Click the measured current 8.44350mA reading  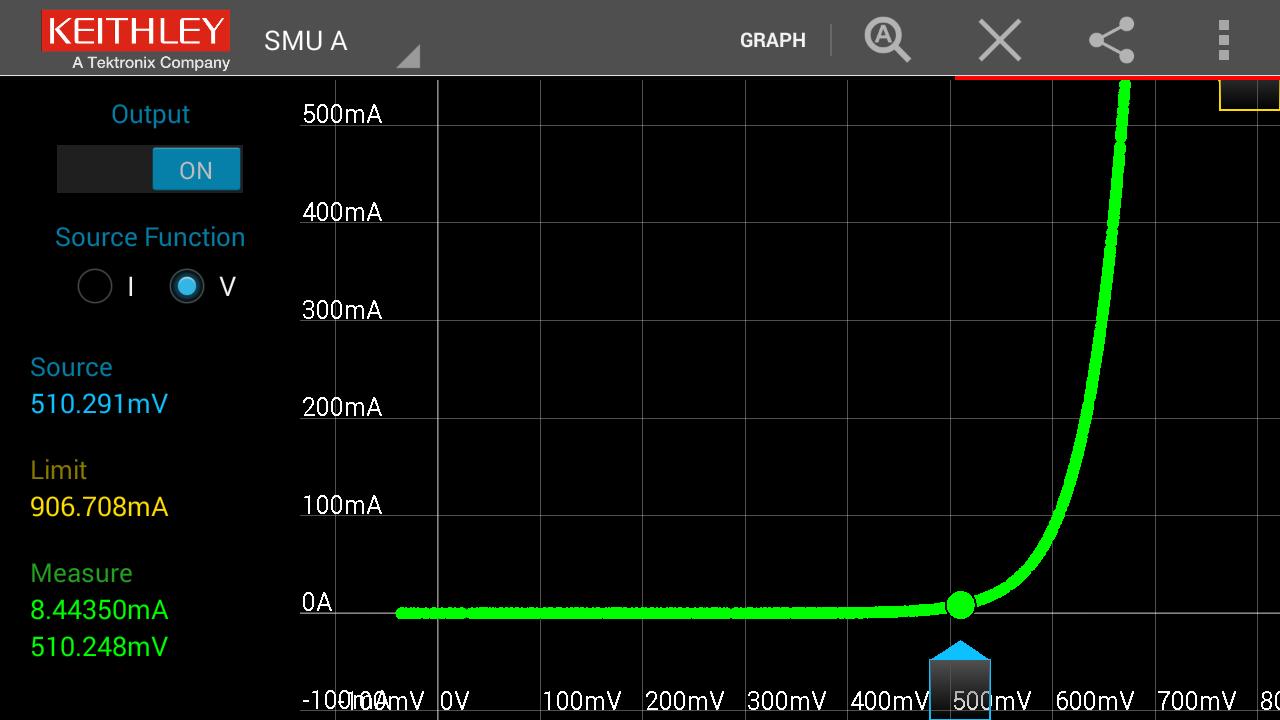99,610
